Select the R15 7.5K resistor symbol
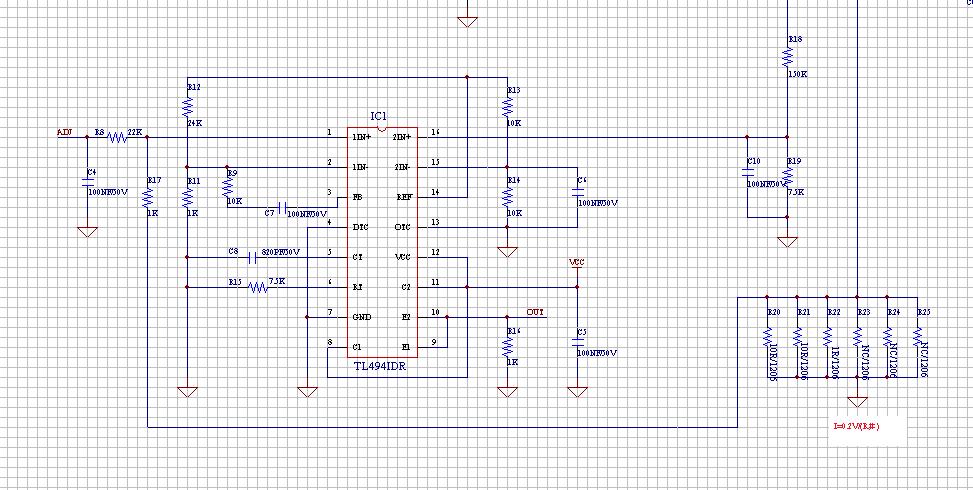The width and height of the screenshot is (973, 490). (x=258, y=287)
